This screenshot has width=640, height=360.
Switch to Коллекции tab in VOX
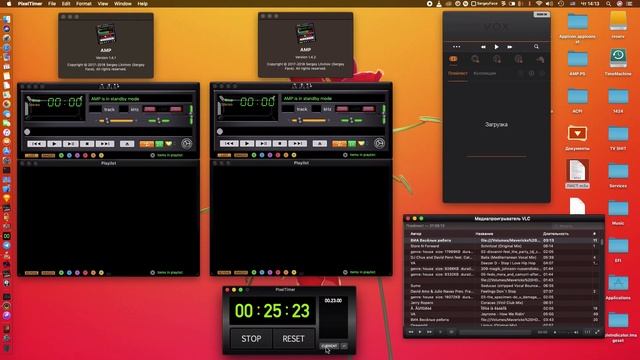tap(484, 73)
